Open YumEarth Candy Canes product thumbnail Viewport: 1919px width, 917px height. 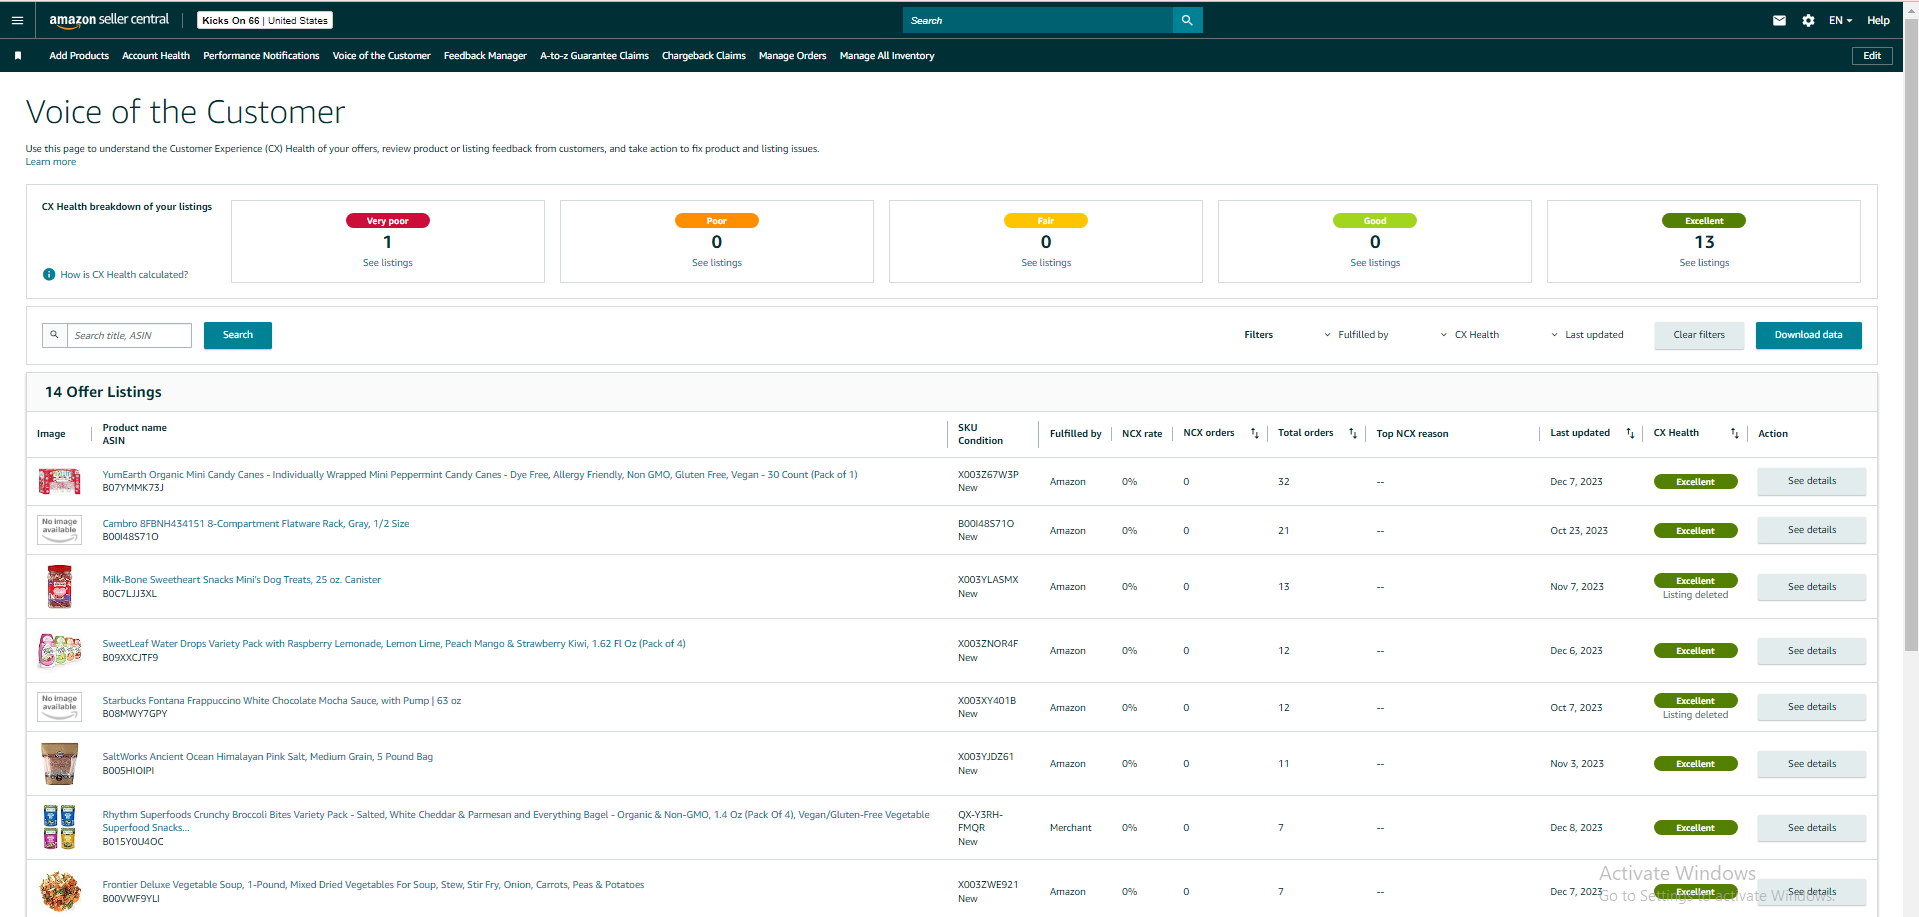(59, 481)
